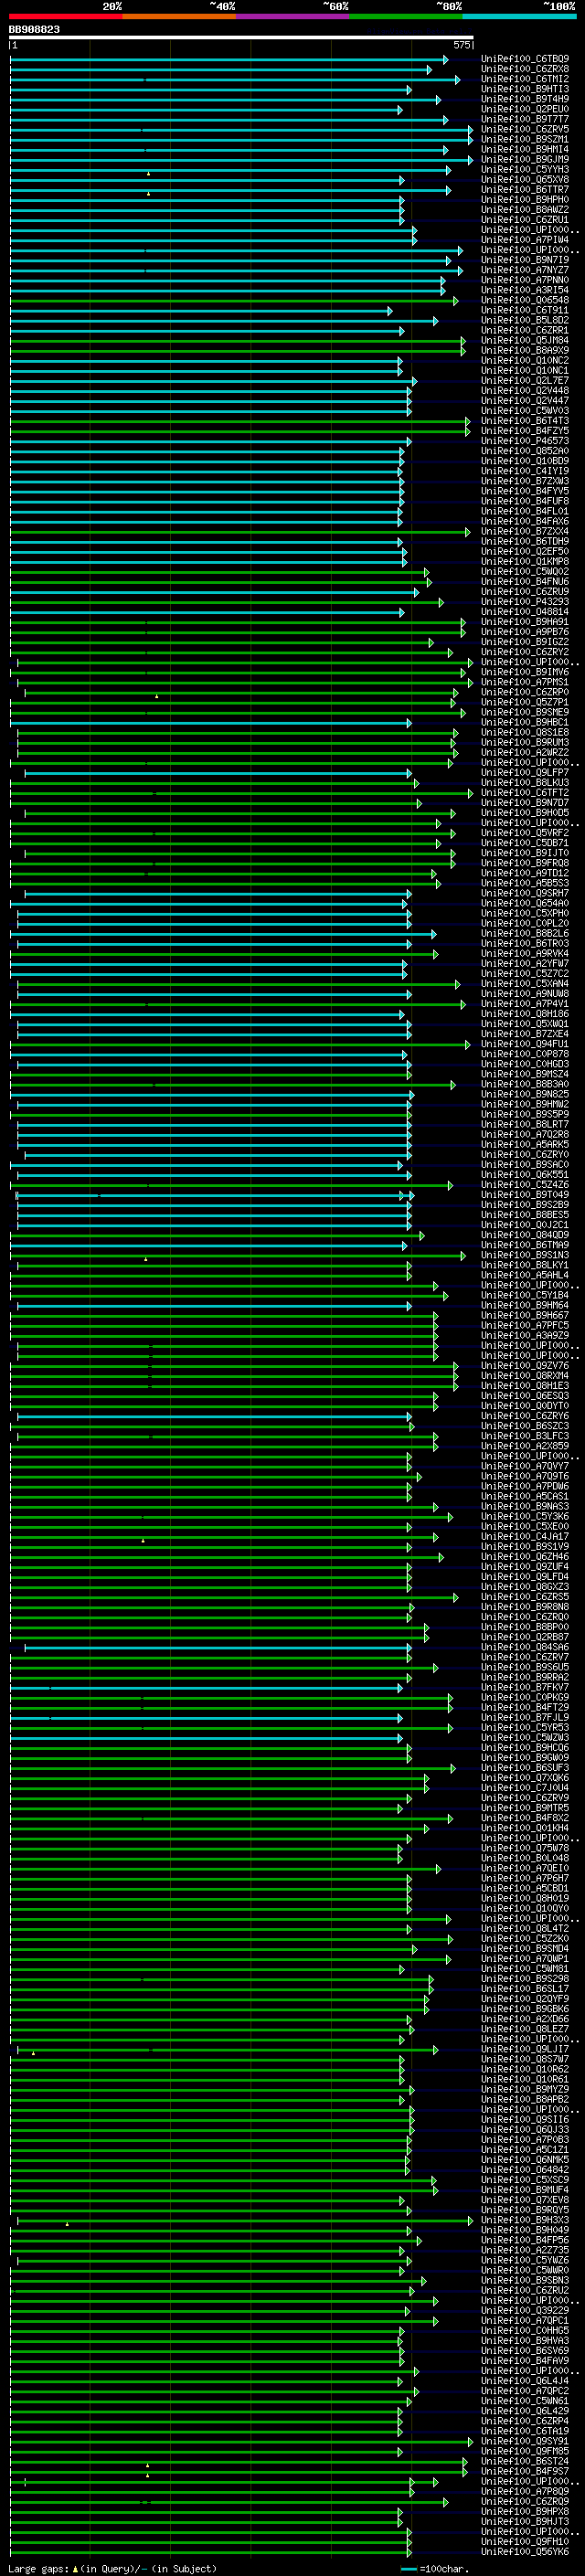
Task: Select label UniRef100_B6T4T3
Action: pyautogui.click(x=525, y=421)
